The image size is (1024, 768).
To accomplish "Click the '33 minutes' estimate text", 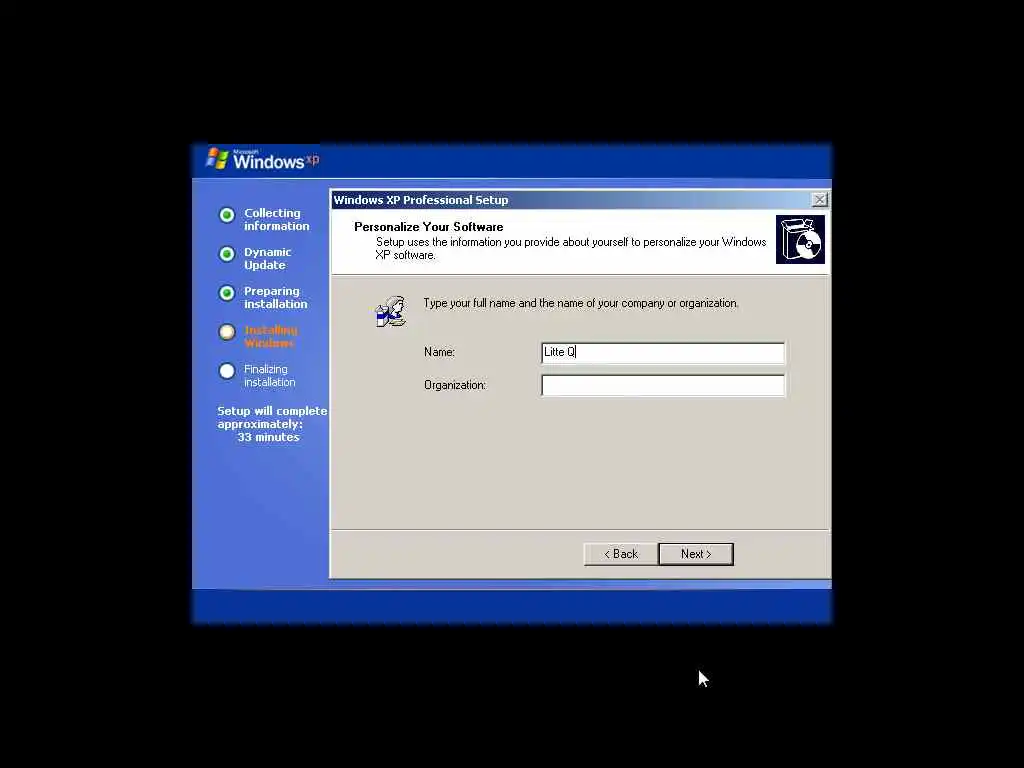I will 268,437.
